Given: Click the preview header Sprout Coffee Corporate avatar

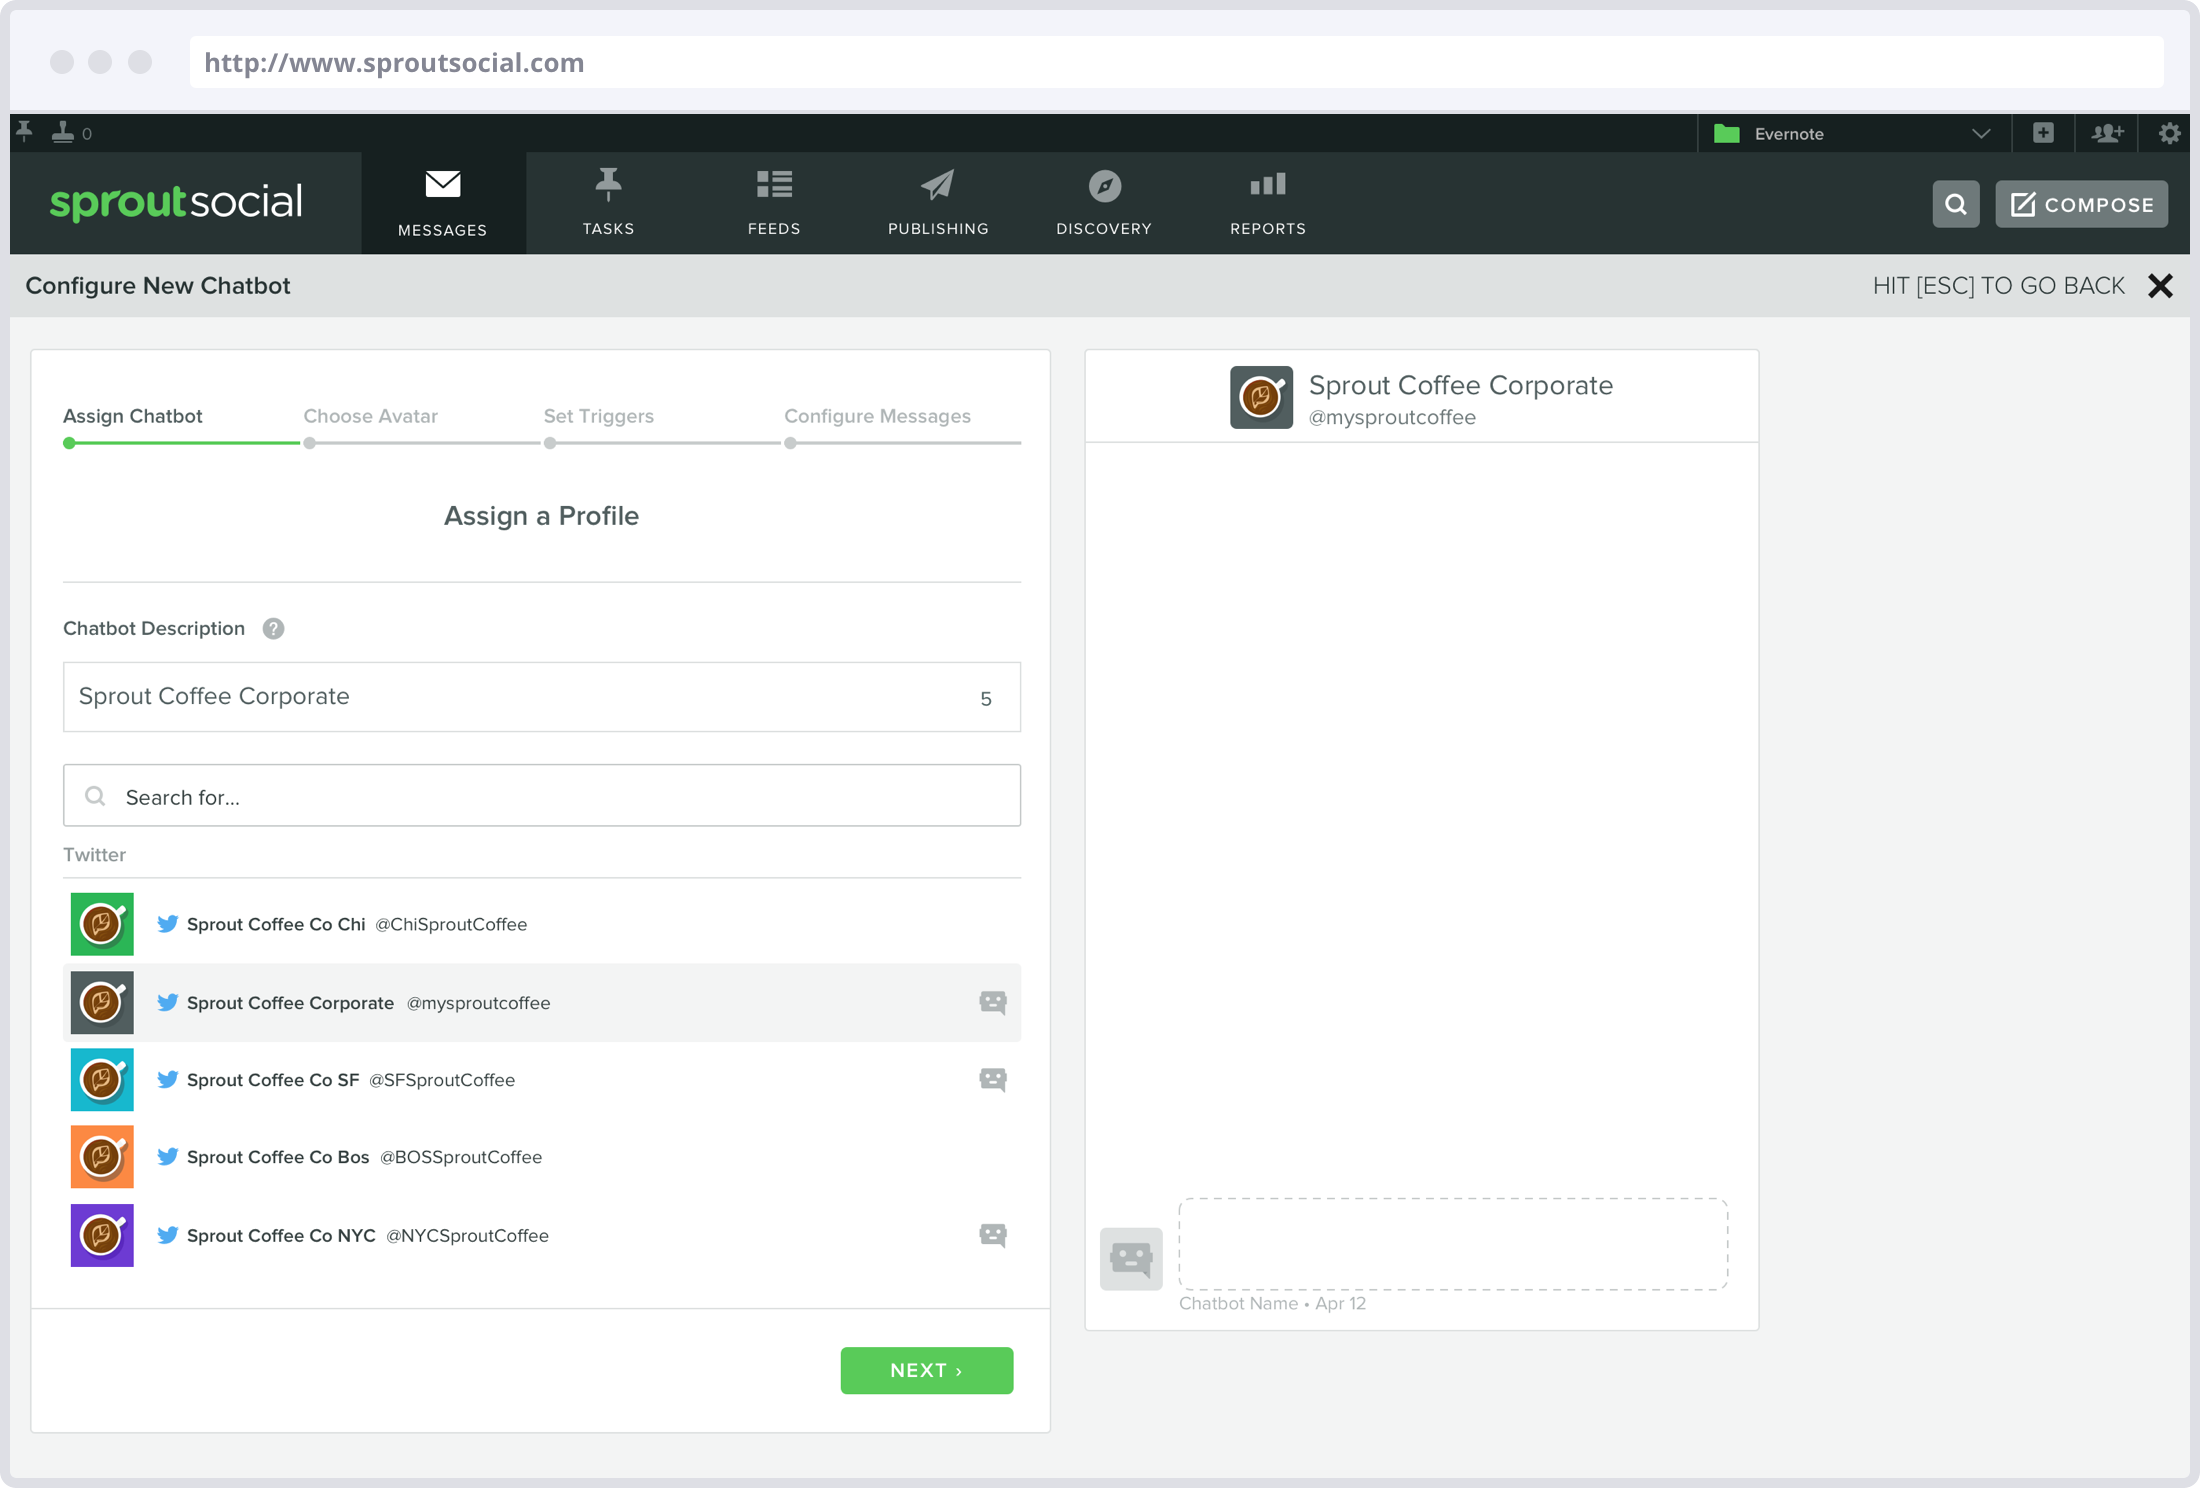Looking at the screenshot, I should coord(1261,397).
